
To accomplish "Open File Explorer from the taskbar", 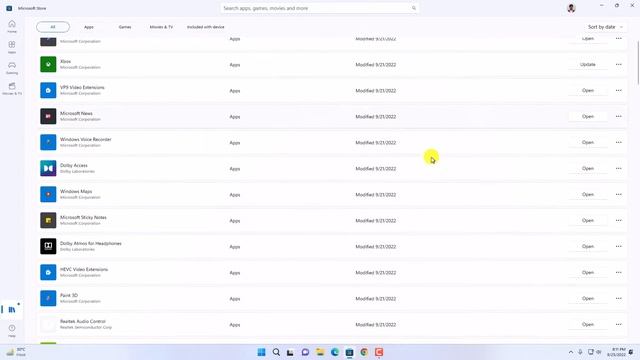I will tap(320, 352).
